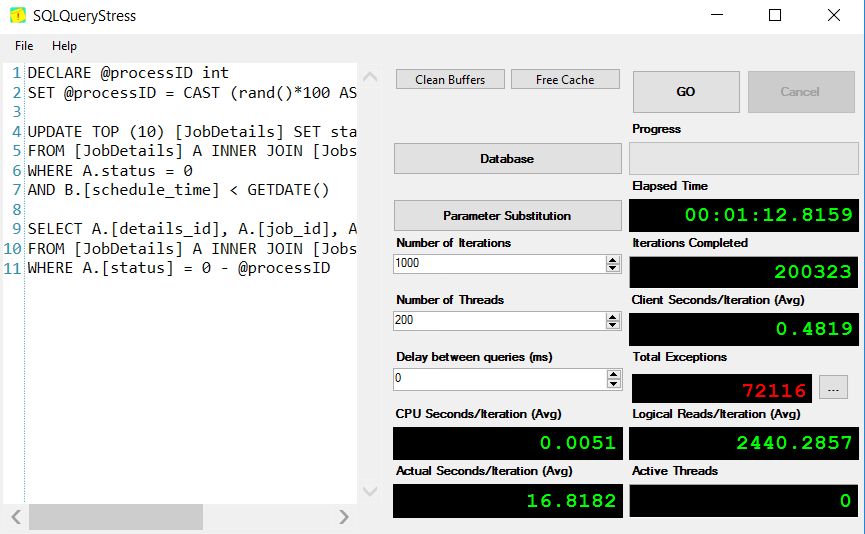
Task: Click the Number of Threads input field
Action: [498, 320]
